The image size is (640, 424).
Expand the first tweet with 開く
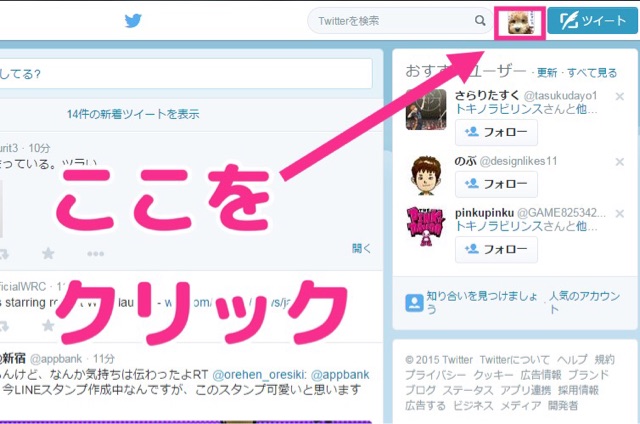pos(361,249)
